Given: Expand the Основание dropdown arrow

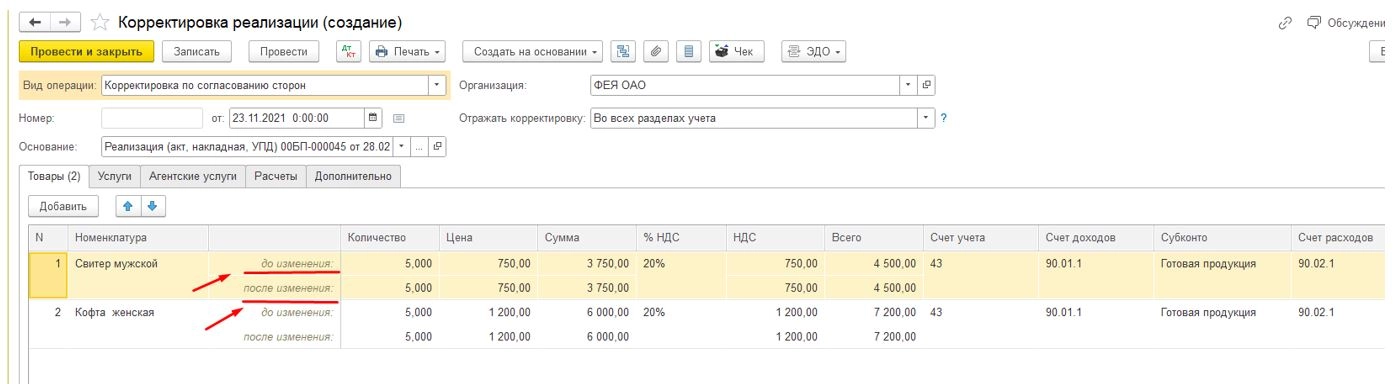Looking at the screenshot, I should click(402, 146).
